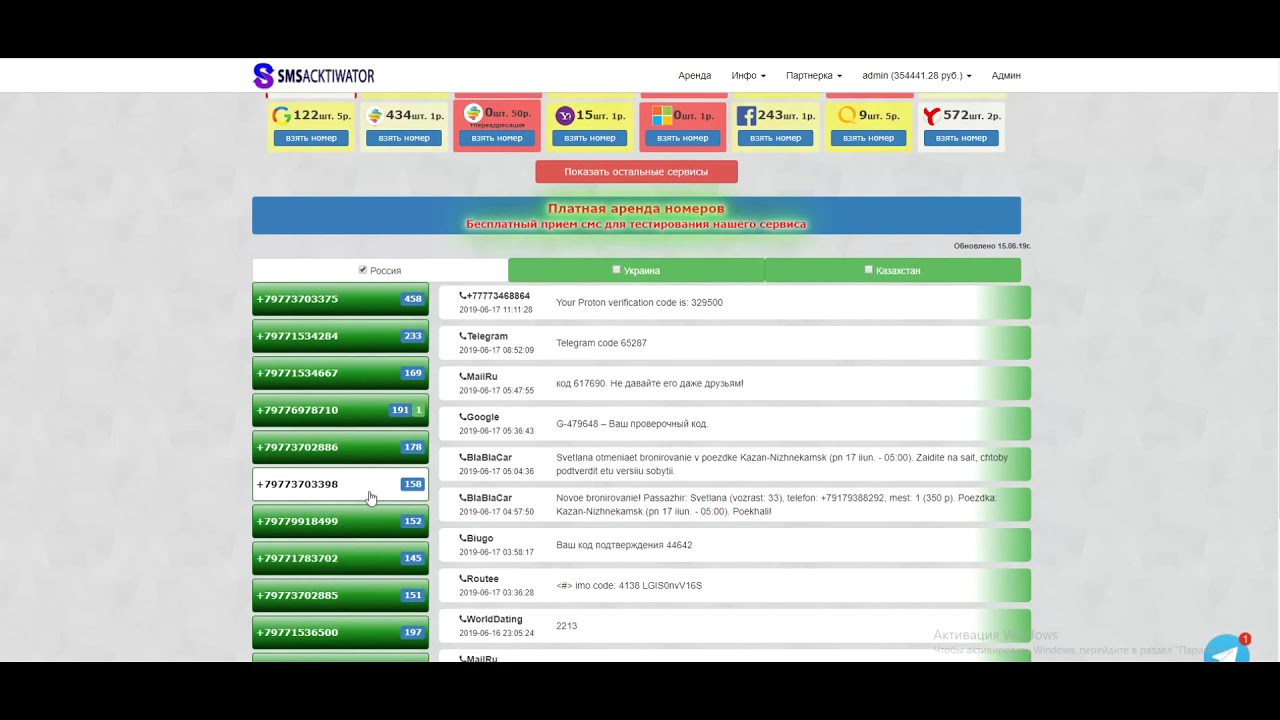
Task: Click the Facebook service icon
Action: pos(746,115)
